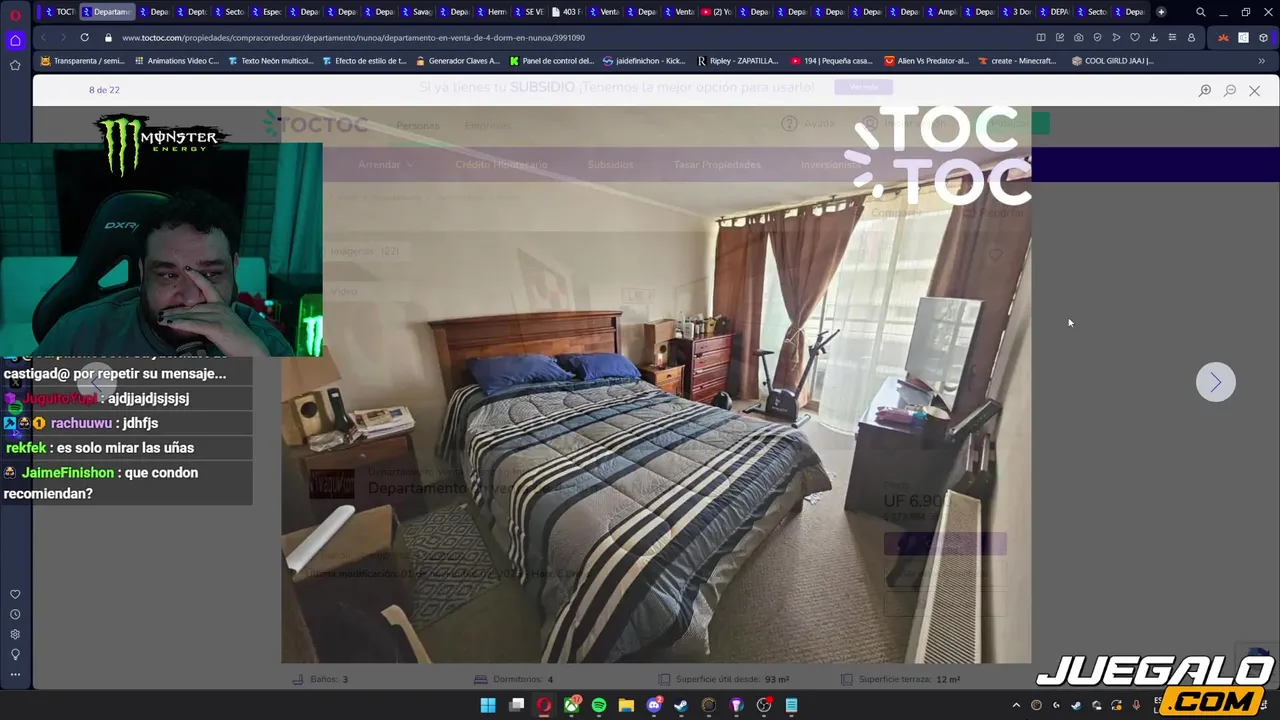
Task: Show hidden system tray icons
Action: point(1016,705)
